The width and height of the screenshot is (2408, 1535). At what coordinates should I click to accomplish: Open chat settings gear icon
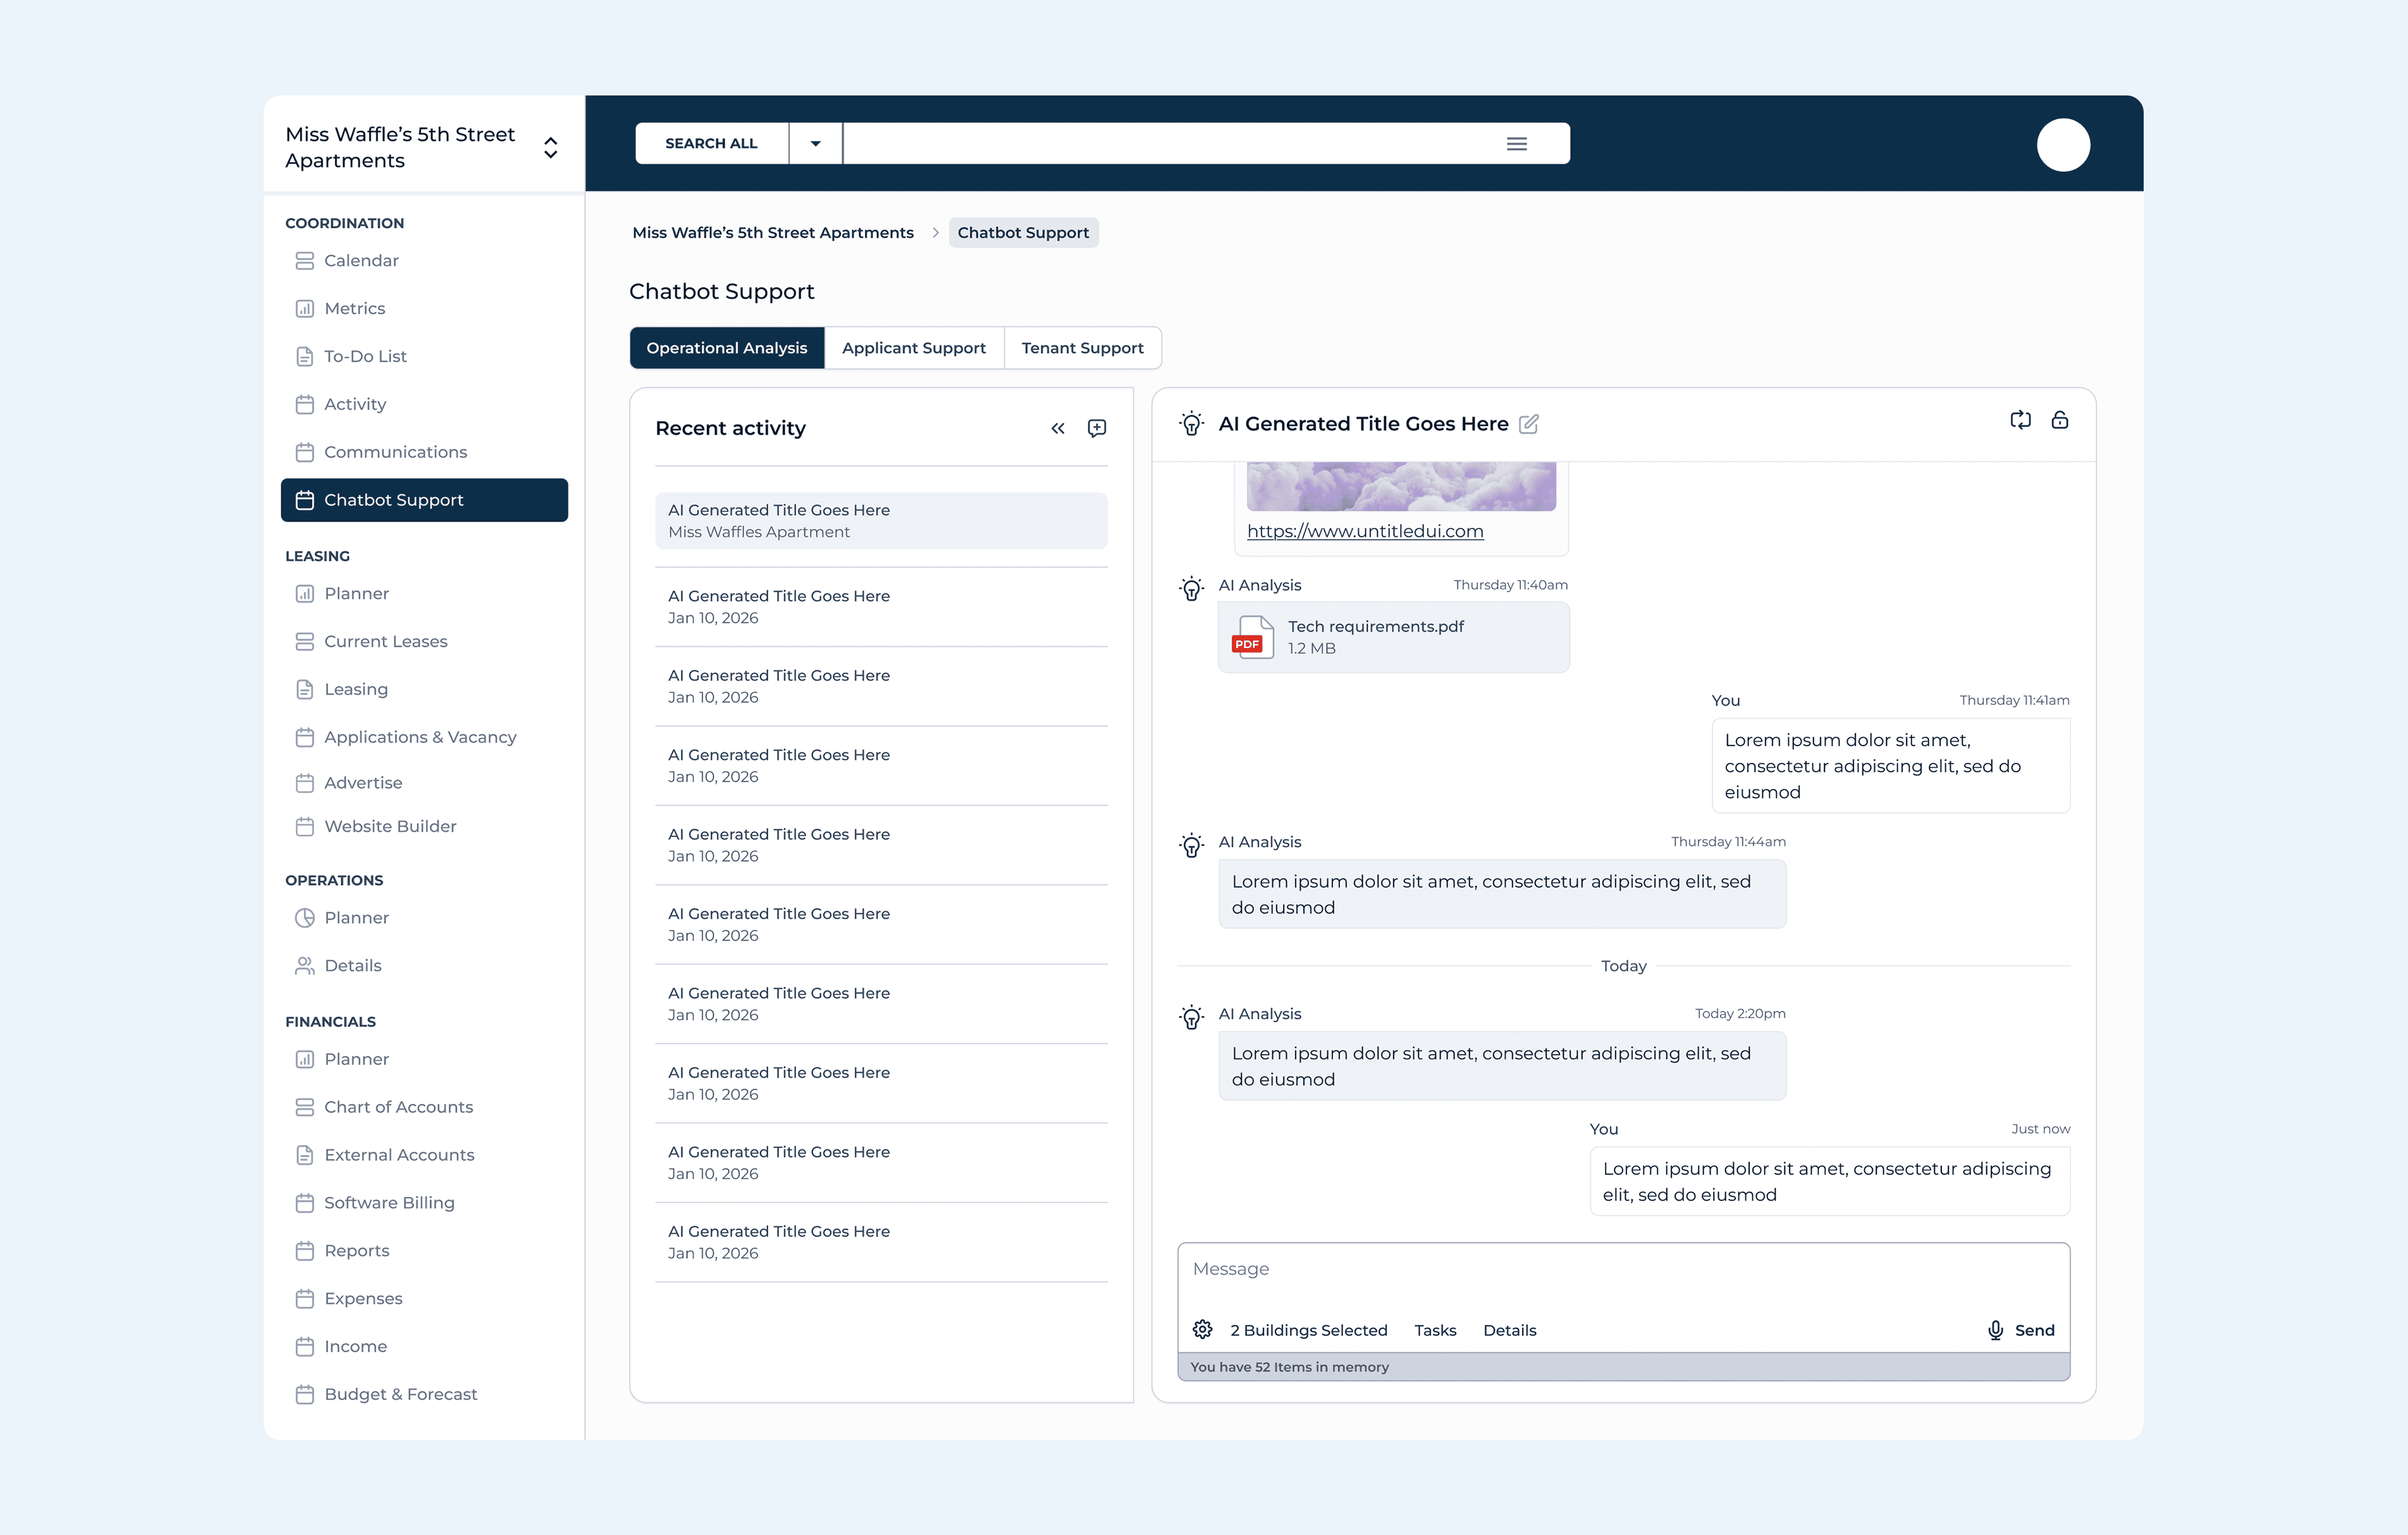[x=1202, y=1329]
